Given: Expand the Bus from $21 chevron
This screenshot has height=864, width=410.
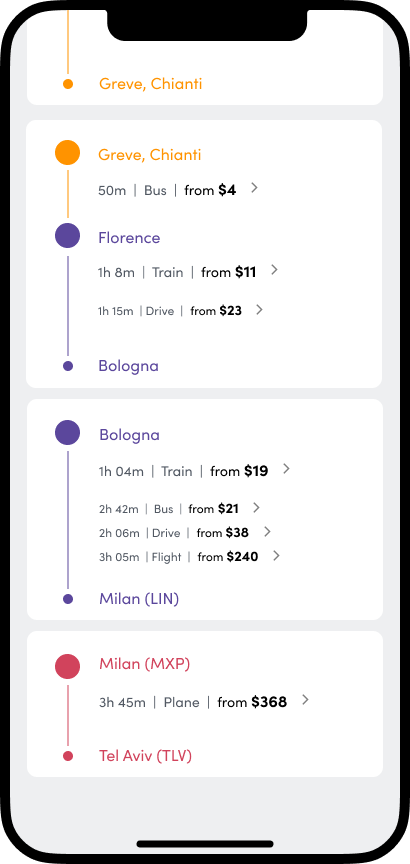Looking at the screenshot, I should coord(256,507).
